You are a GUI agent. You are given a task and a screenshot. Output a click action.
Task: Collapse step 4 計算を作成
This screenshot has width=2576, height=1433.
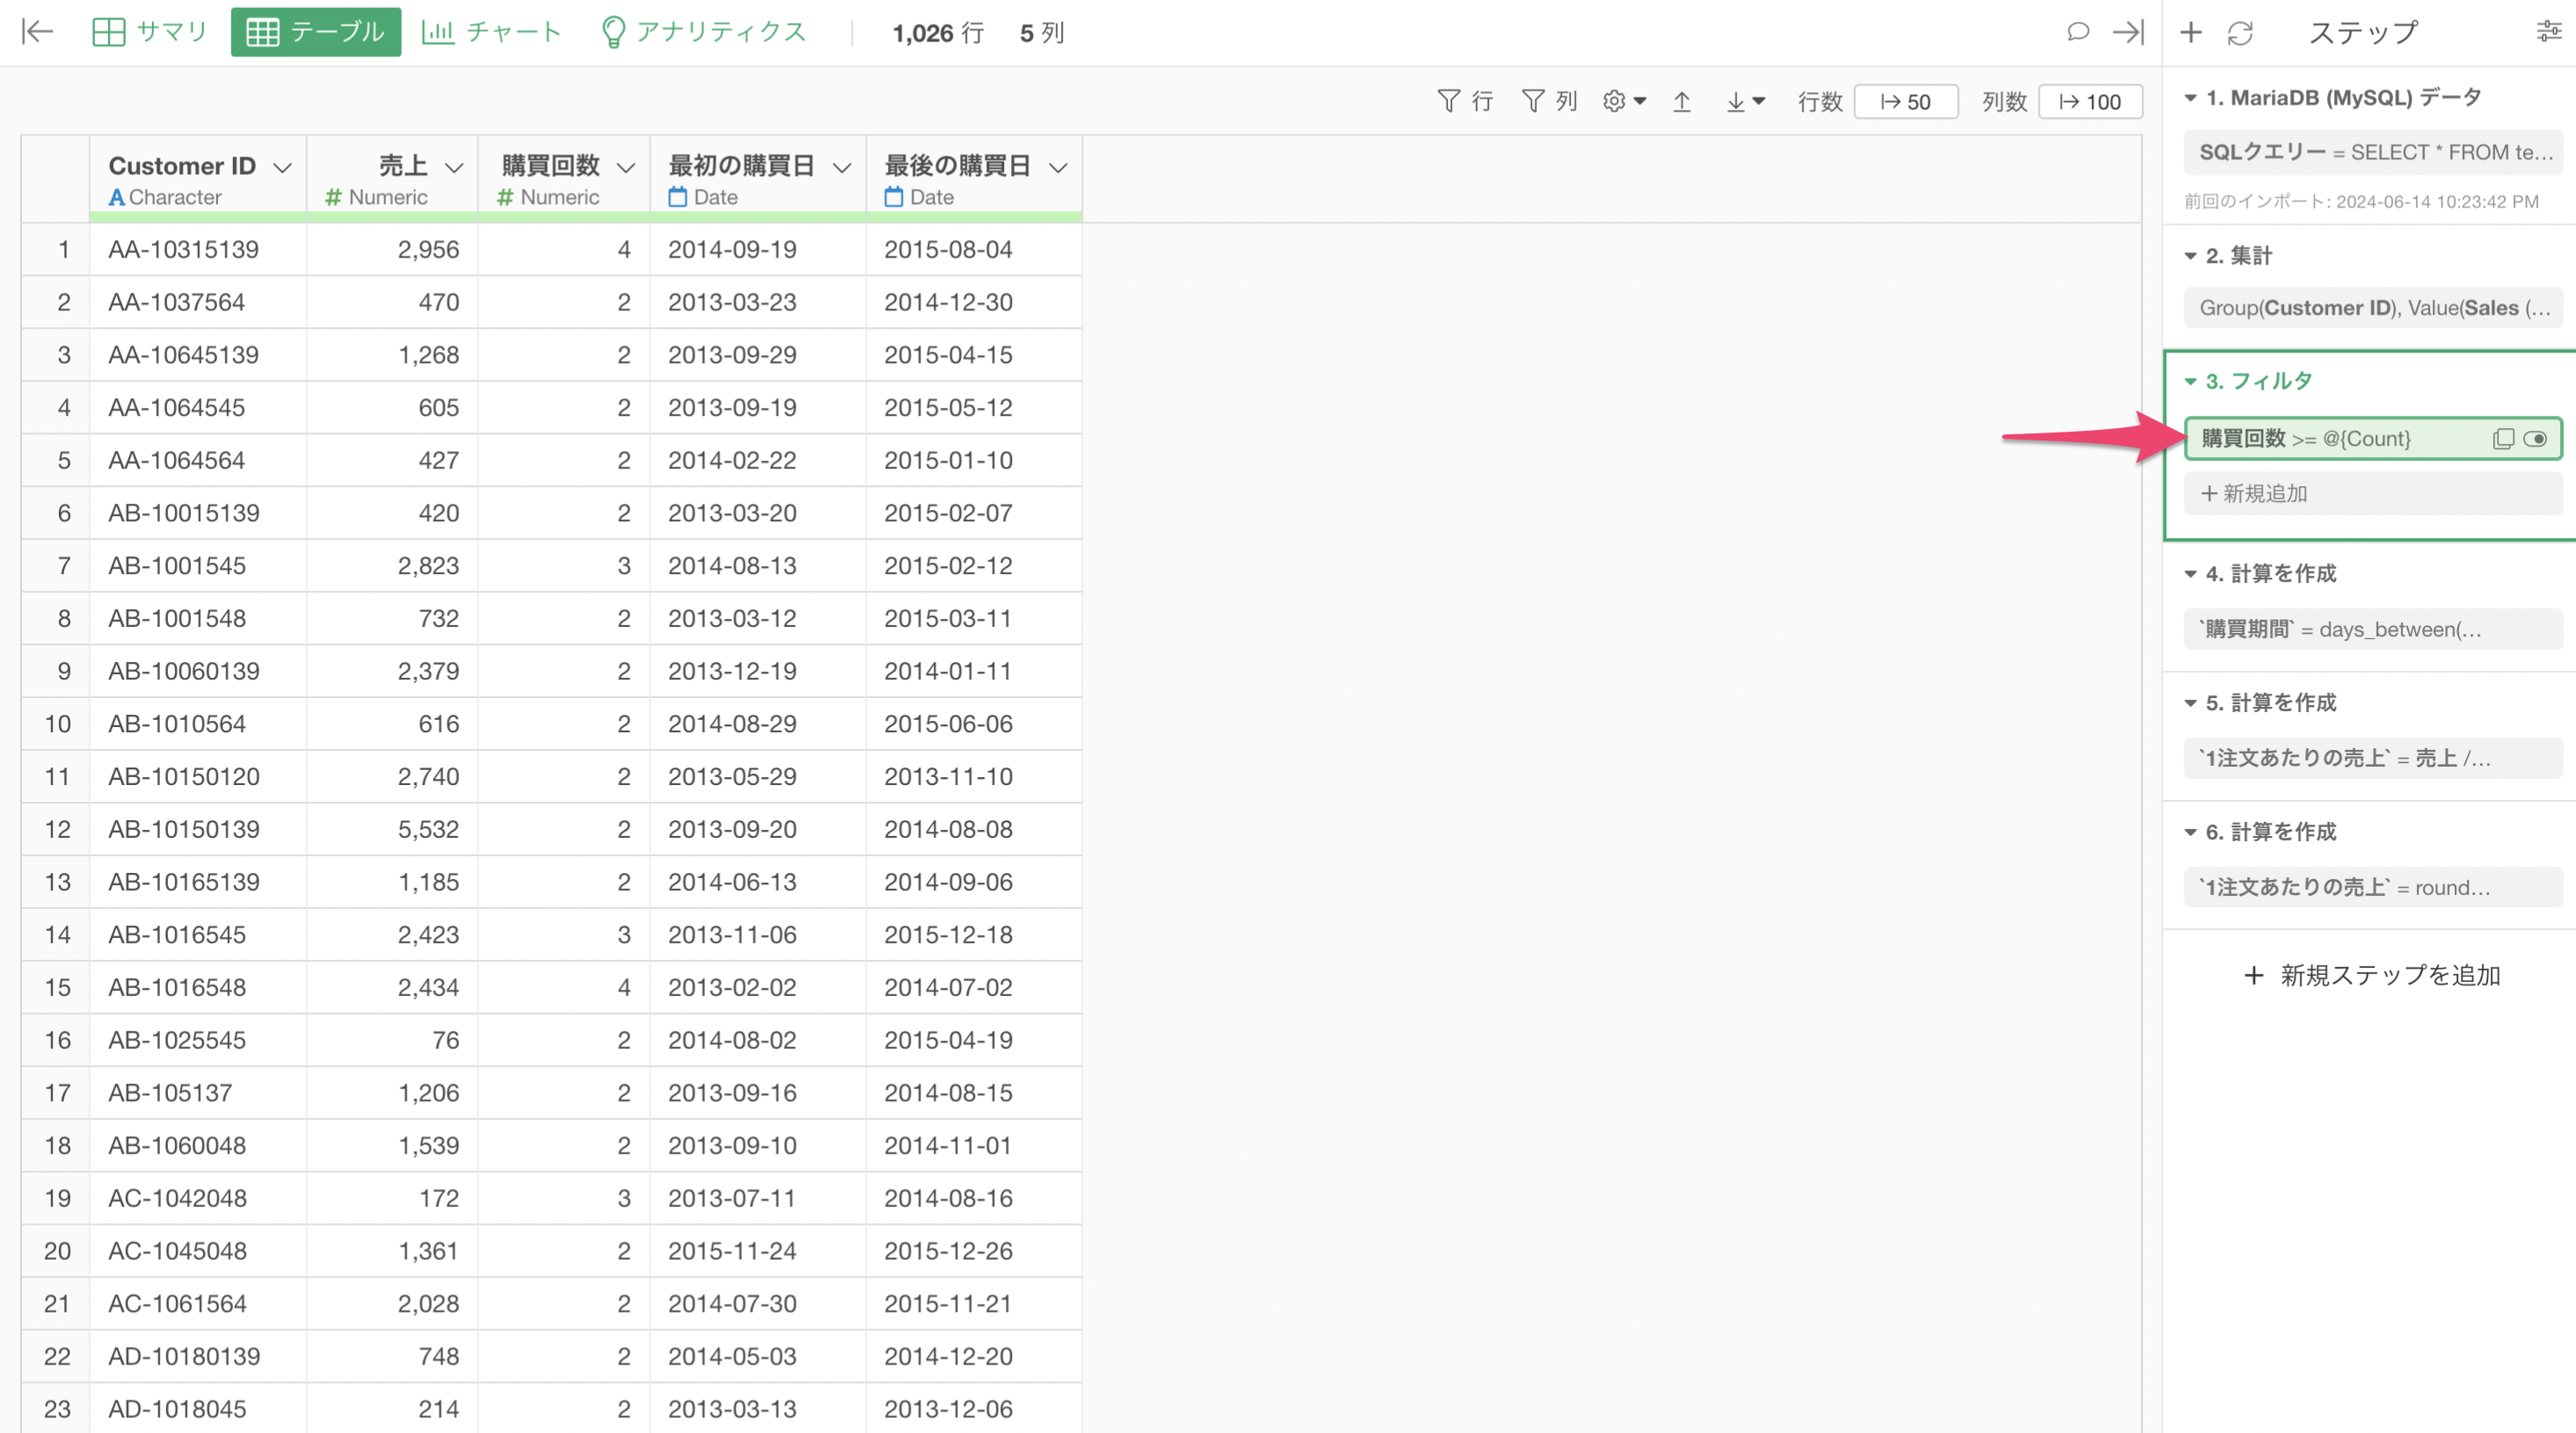point(2190,574)
